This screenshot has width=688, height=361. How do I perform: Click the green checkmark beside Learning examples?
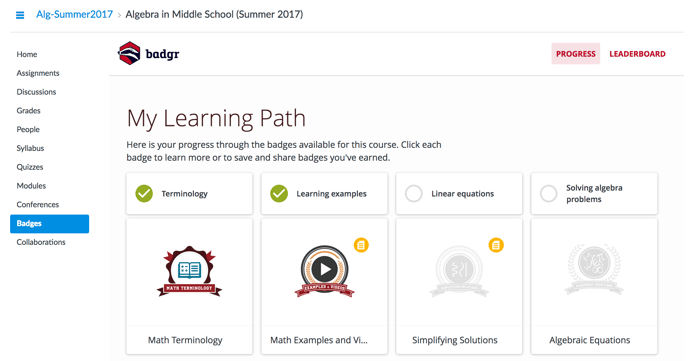tap(279, 193)
